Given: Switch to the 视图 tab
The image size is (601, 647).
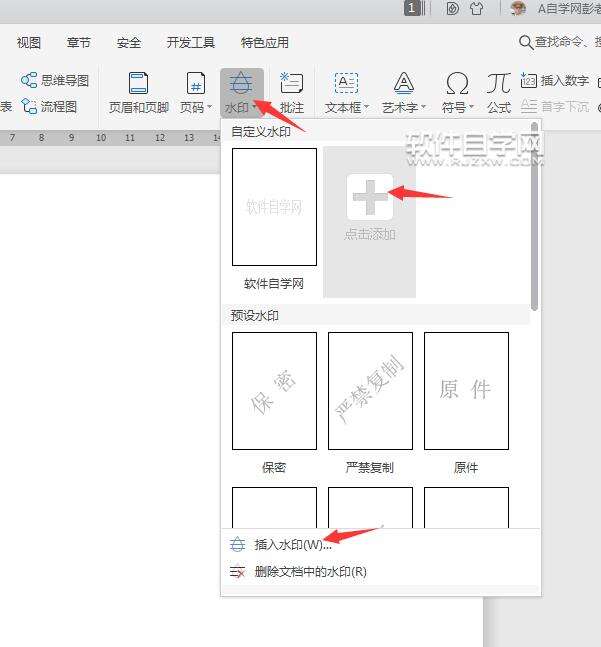Looking at the screenshot, I should pos(28,42).
